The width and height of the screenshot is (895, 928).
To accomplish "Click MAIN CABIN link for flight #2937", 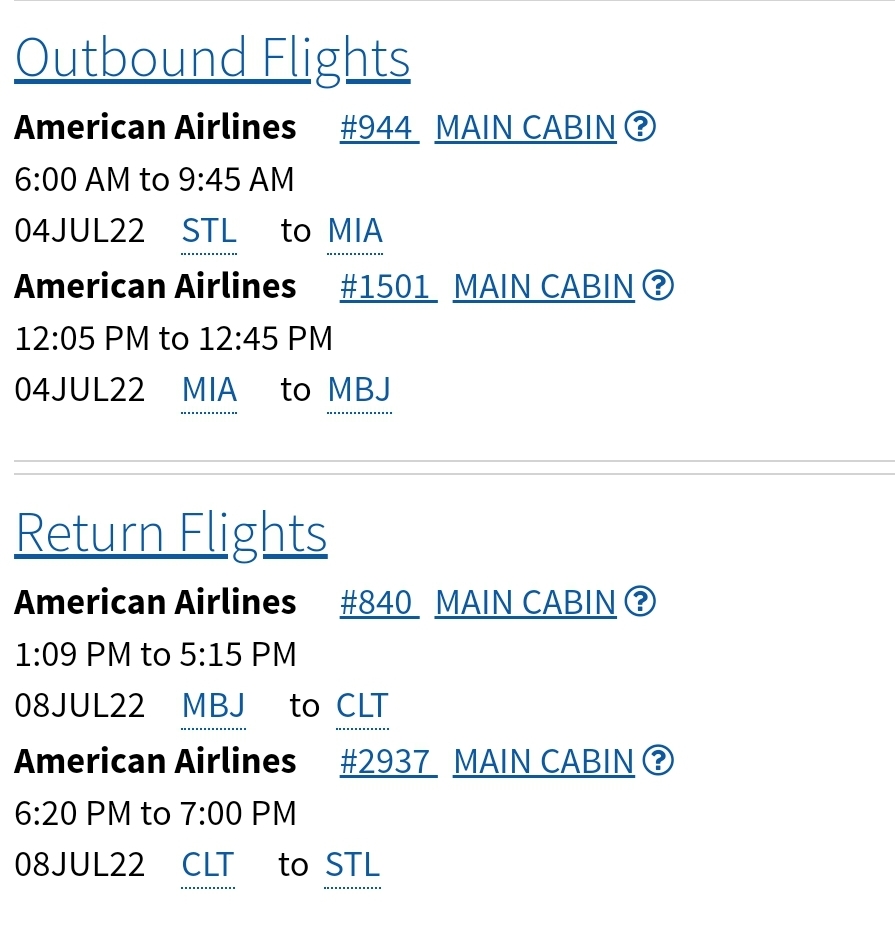I will point(544,762).
